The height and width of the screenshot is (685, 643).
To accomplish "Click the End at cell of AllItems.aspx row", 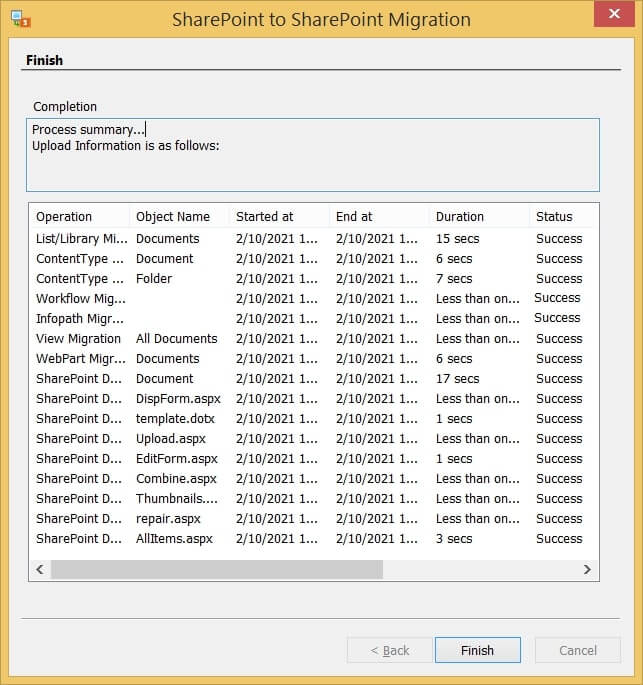I will click(x=377, y=539).
